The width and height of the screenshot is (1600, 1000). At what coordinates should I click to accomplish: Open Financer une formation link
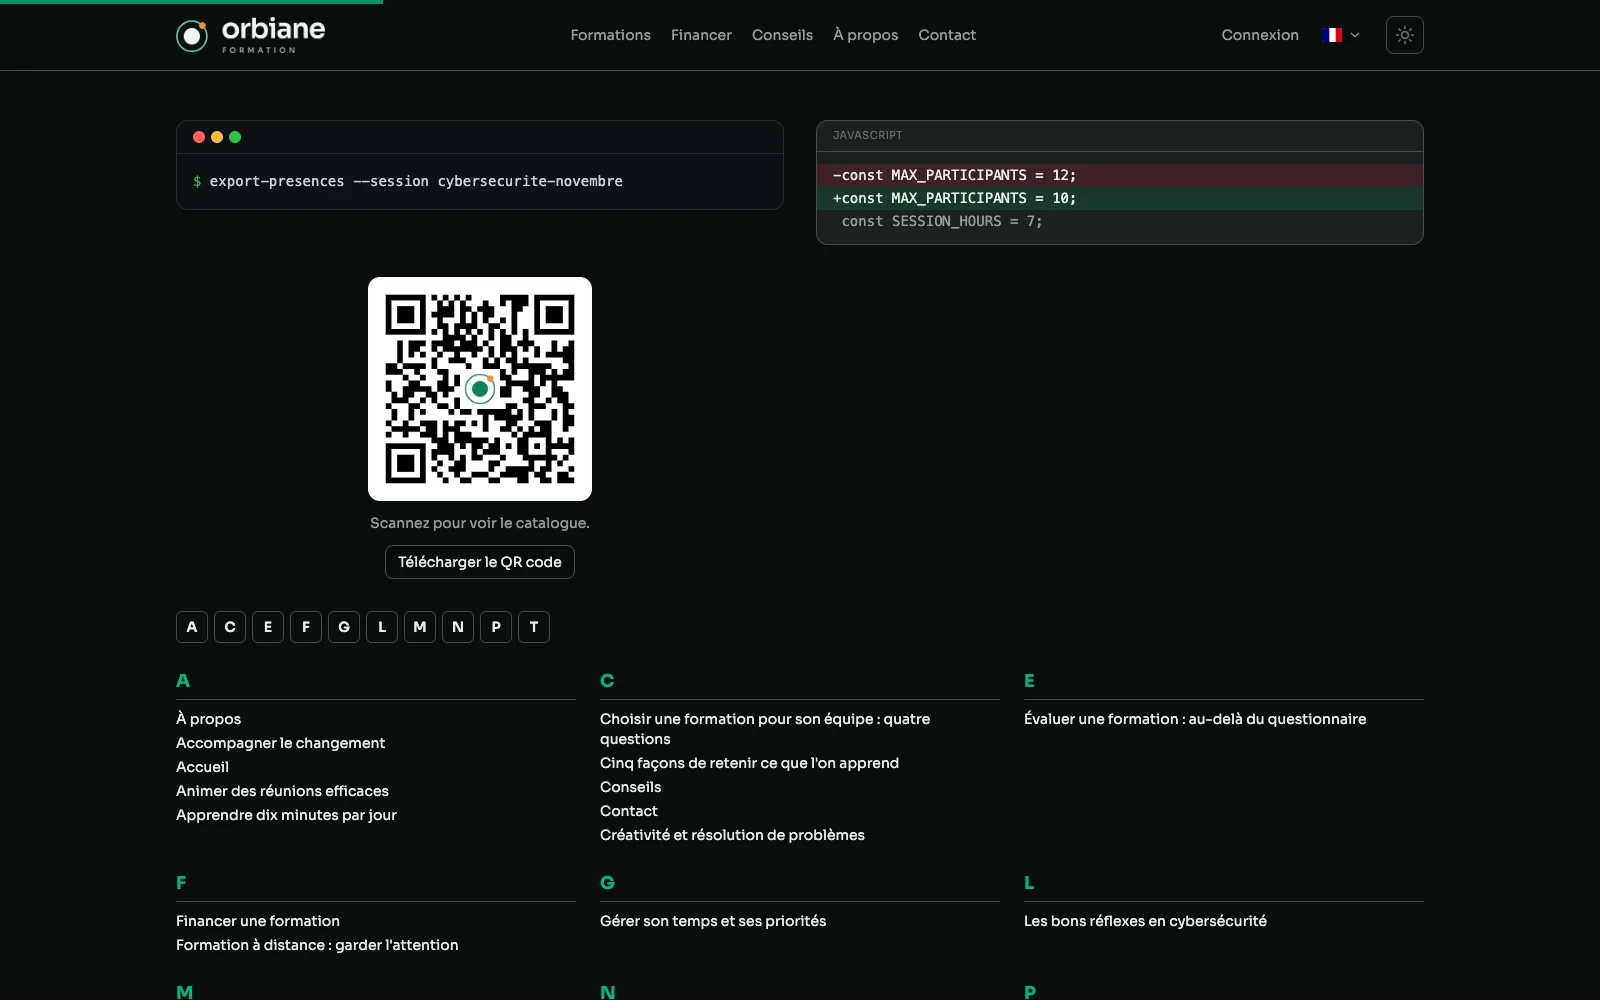click(x=258, y=921)
